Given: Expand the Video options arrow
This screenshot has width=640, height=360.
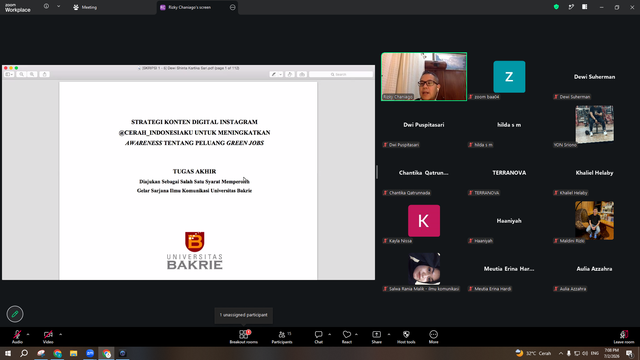Looking at the screenshot, I should click(x=60, y=334).
